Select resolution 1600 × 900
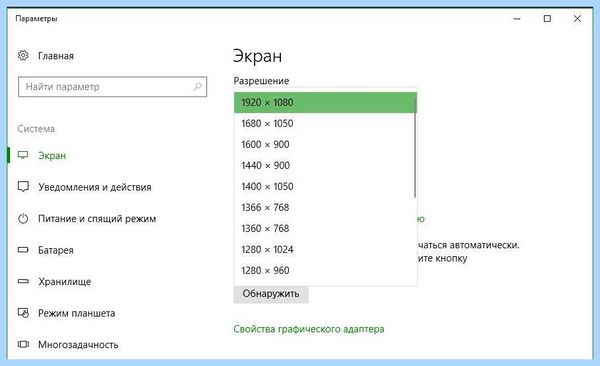 point(325,144)
